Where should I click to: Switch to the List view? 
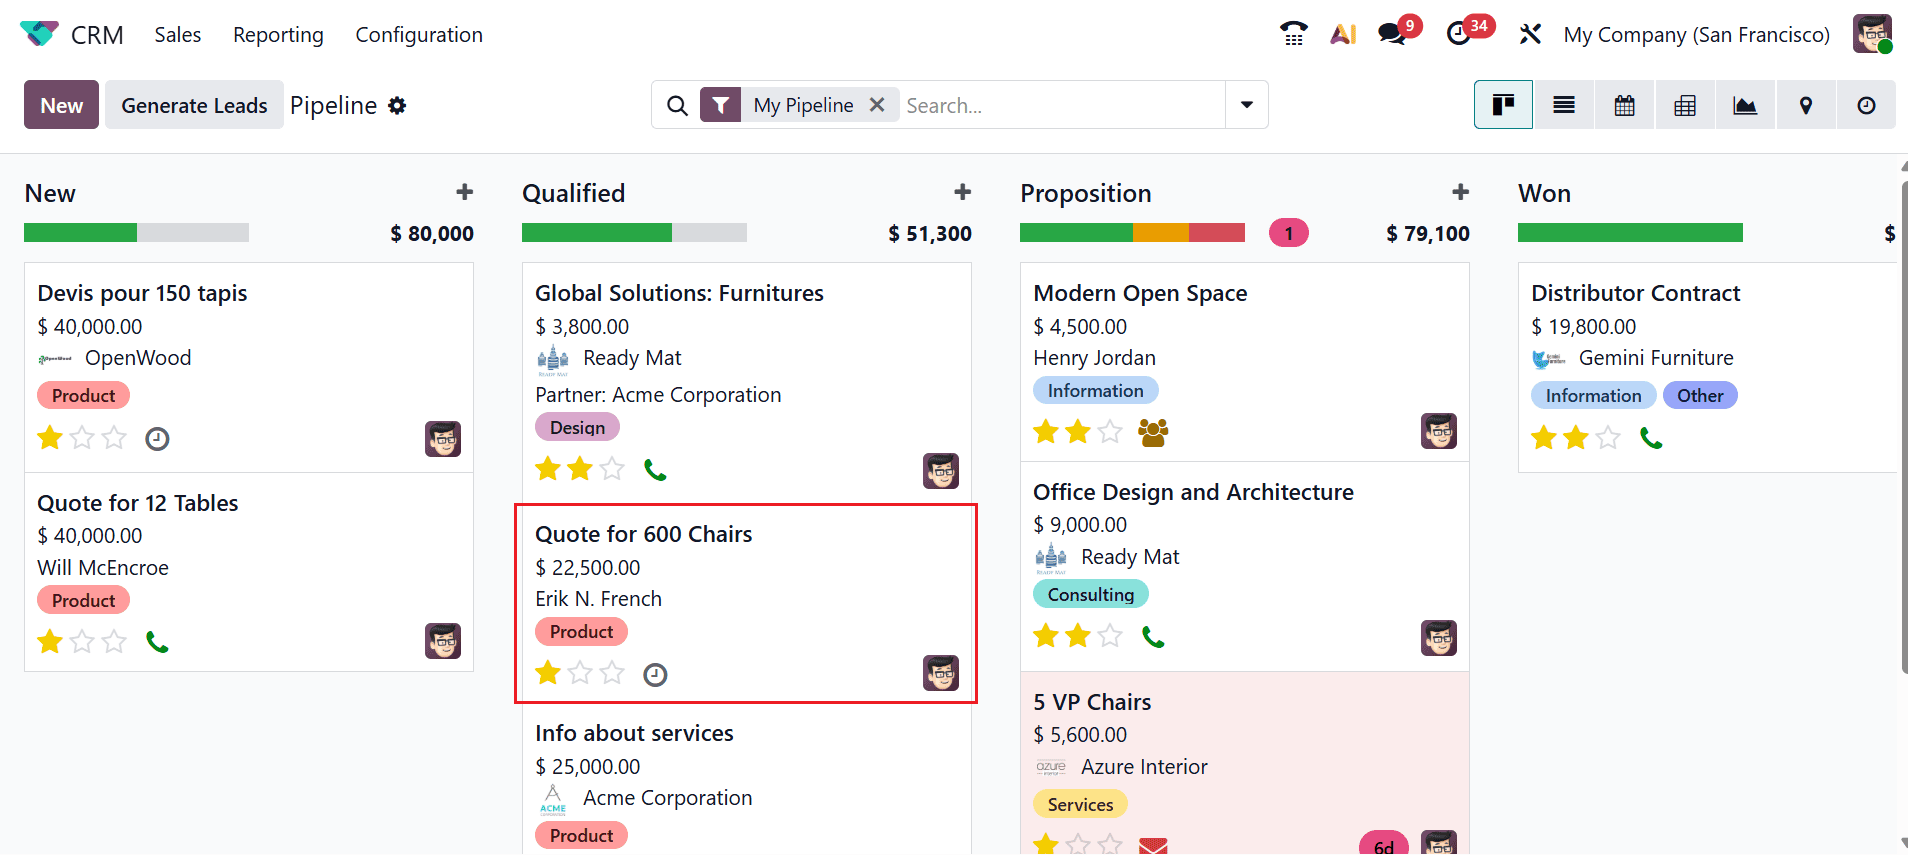pos(1564,104)
